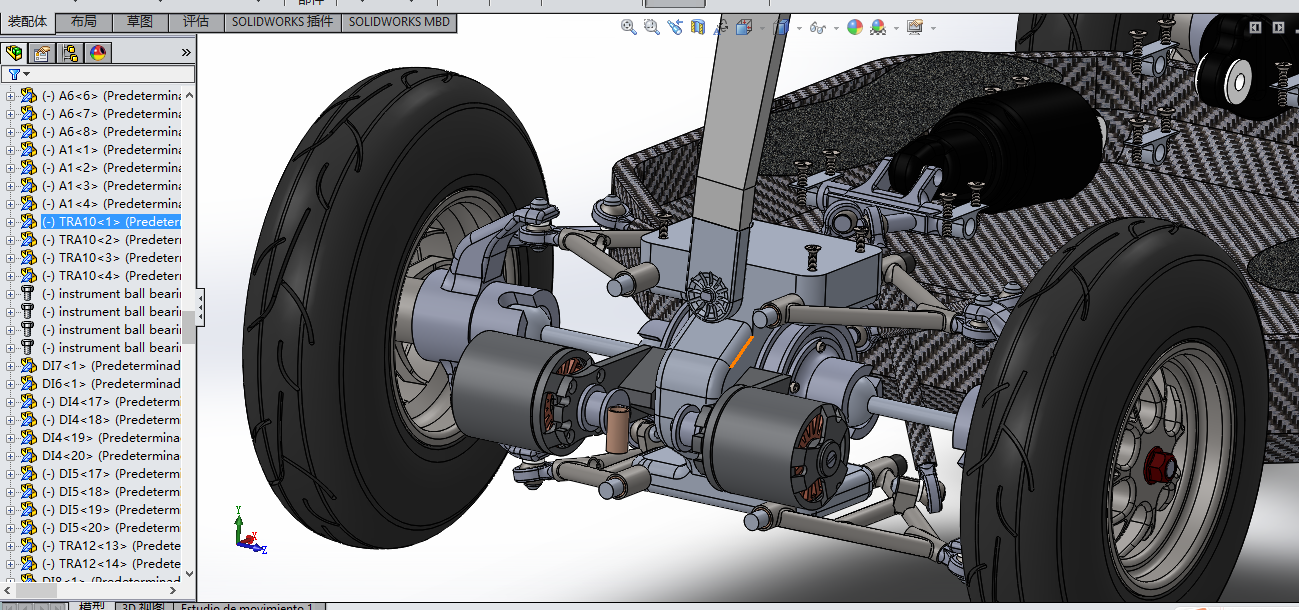The image size is (1299, 610).
Task: Click the Zoom to Area icon
Action: click(x=652, y=28)
